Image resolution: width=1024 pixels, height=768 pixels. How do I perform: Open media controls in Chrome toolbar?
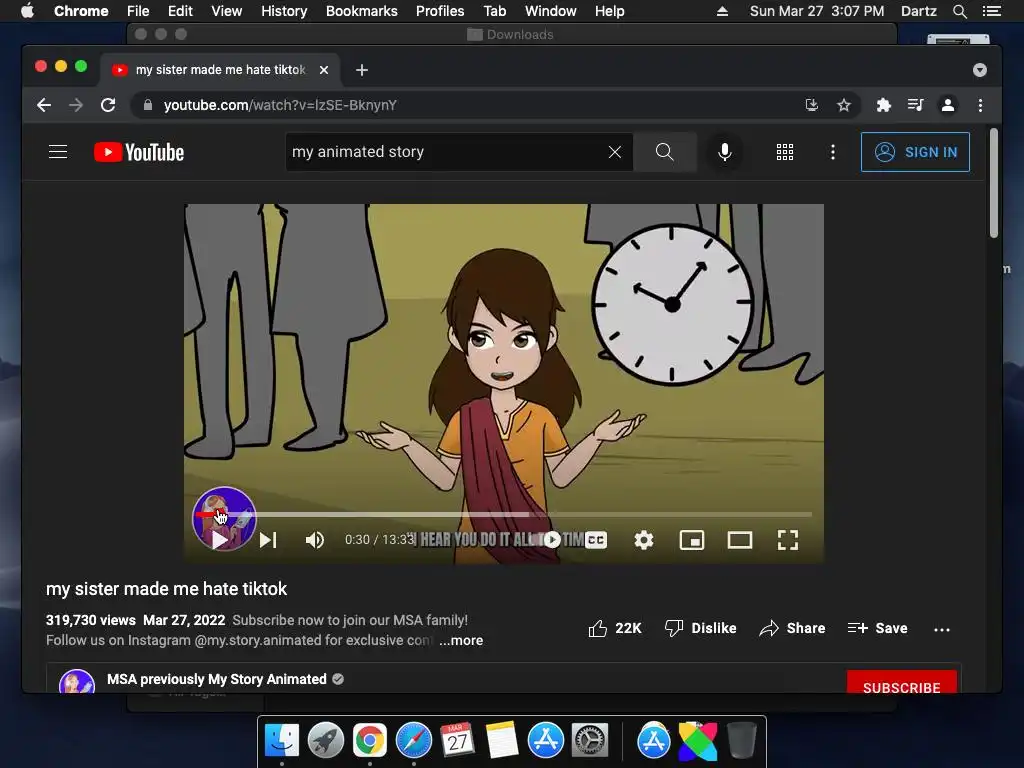click(916, 105)
